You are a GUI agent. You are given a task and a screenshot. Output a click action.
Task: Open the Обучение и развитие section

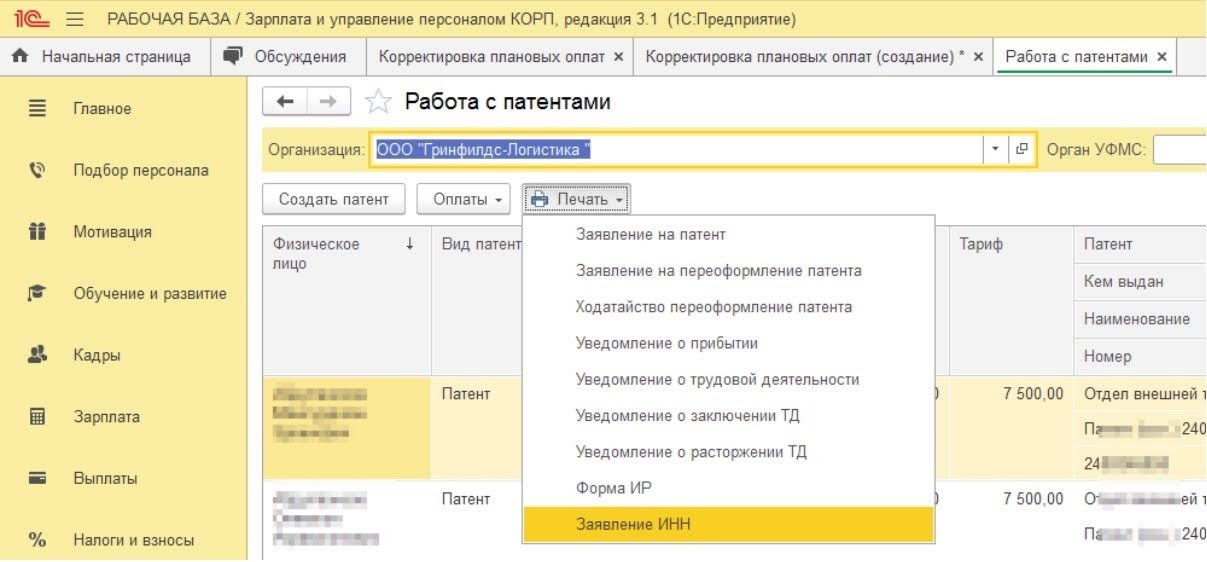(x=150, y=294)
